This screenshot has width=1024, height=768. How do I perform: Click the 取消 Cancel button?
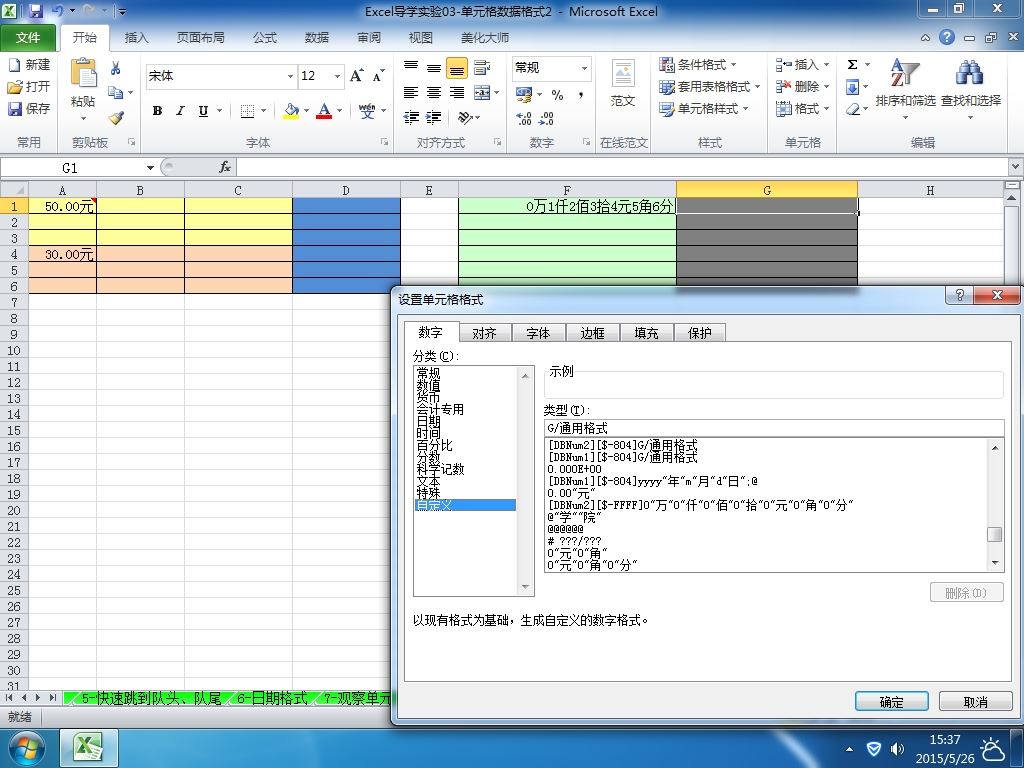(975, 701)
